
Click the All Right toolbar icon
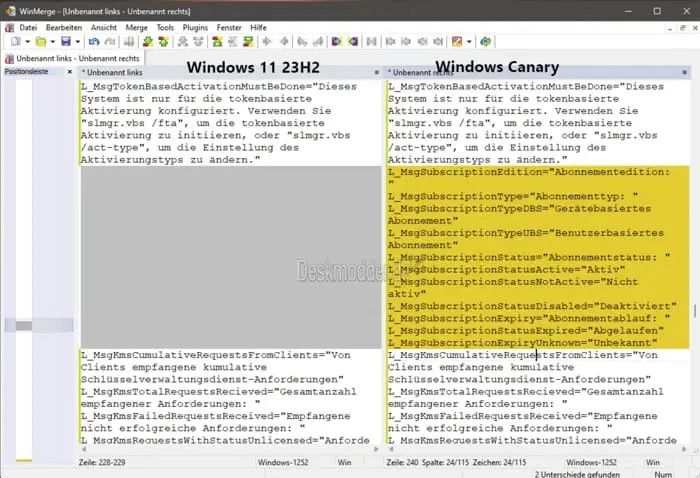(x=337, y=42)
